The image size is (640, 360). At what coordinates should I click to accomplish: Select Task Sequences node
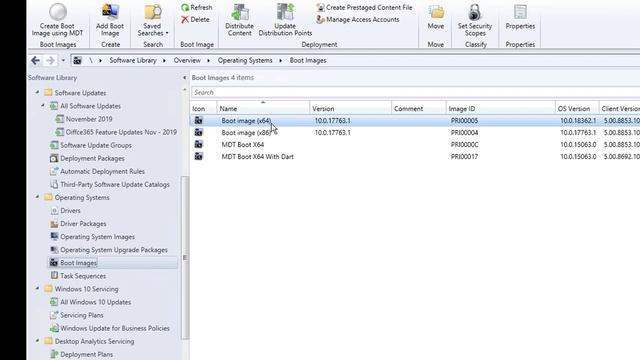pyautogui.click(x=83, y=276)
